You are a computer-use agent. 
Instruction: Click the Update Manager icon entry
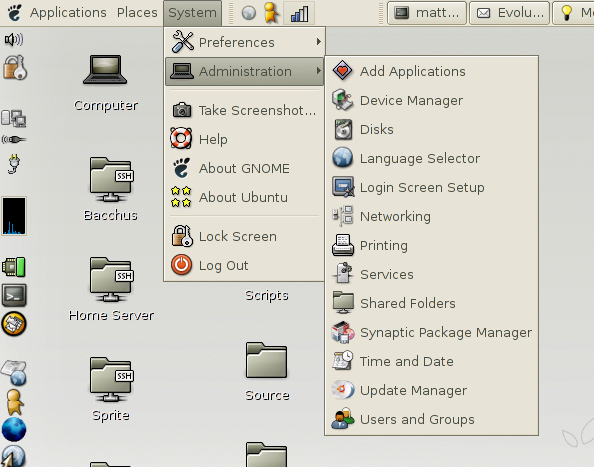343,390
